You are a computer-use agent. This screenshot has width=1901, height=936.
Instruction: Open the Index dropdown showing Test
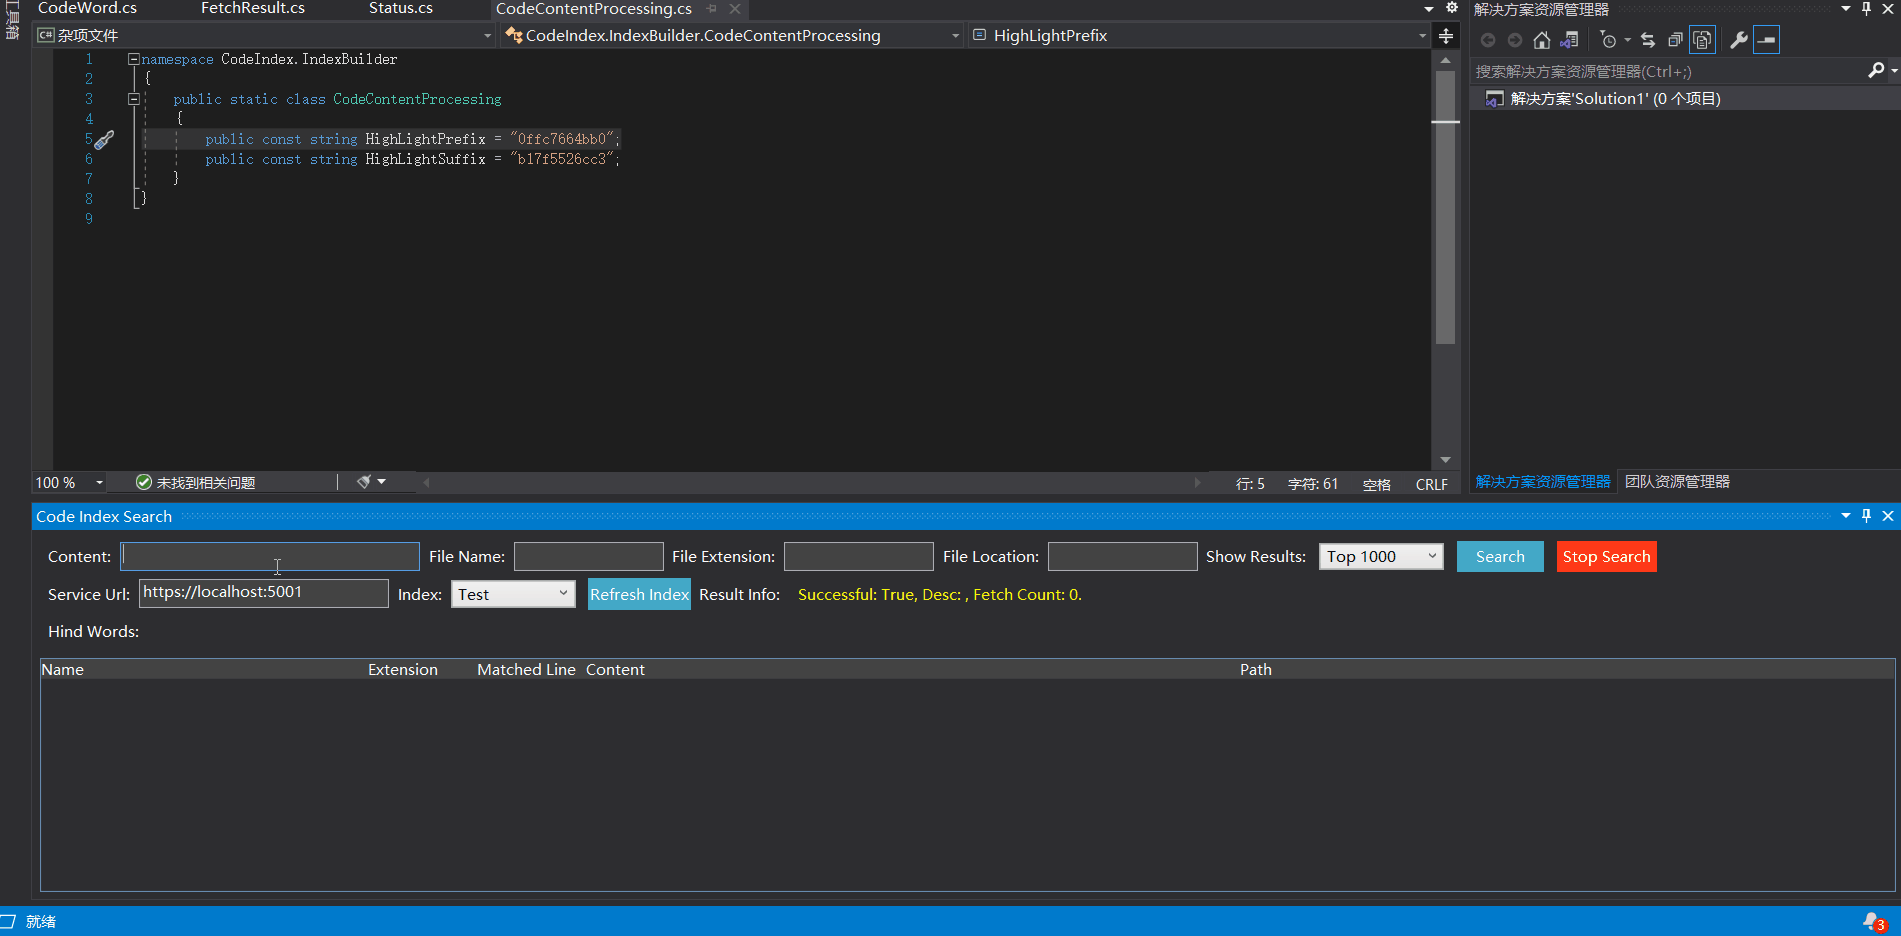(x=512, y=593)
